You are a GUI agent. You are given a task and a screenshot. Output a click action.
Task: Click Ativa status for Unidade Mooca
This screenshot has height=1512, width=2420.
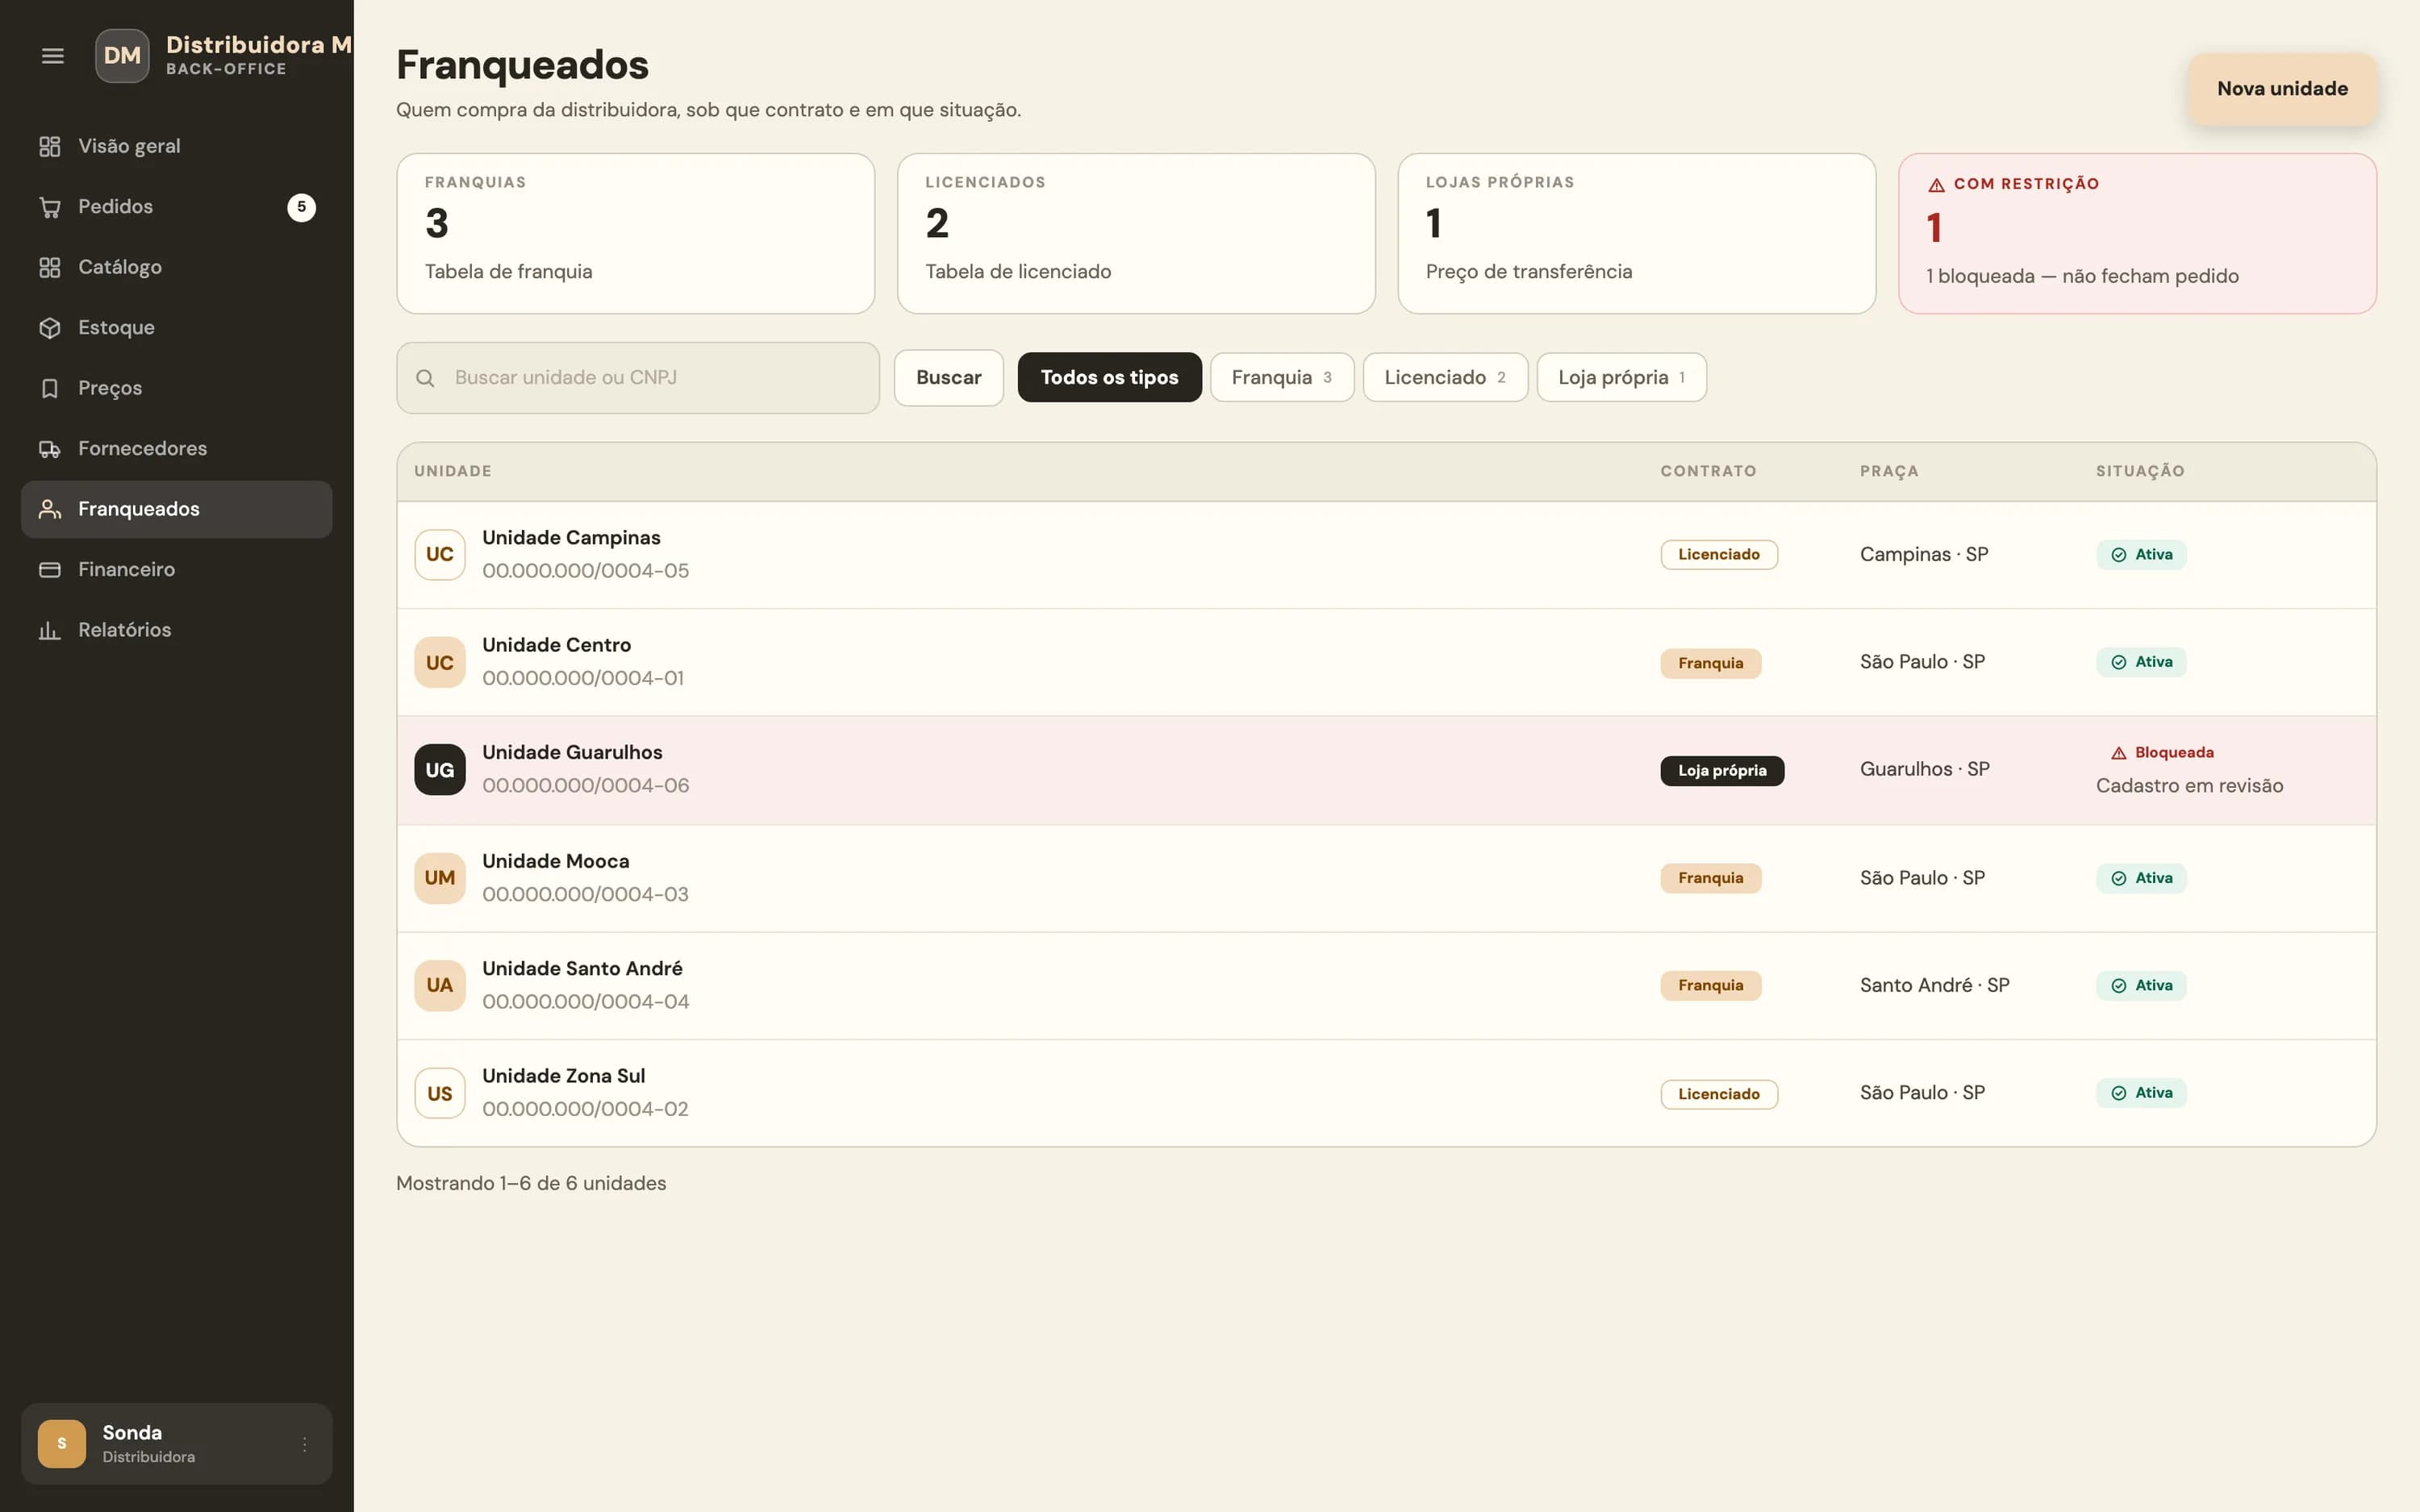click(2141, 878)
